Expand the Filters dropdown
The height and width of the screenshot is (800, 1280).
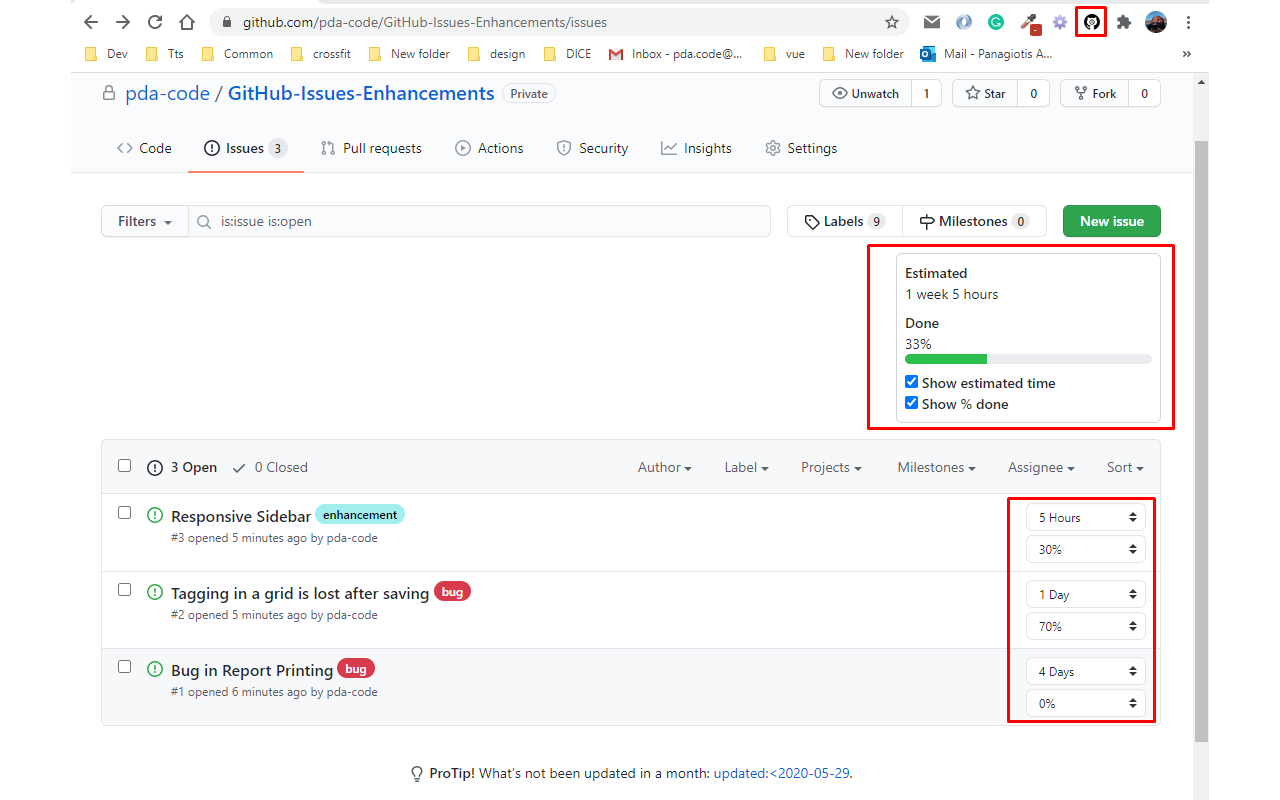(x=144, y=221)
